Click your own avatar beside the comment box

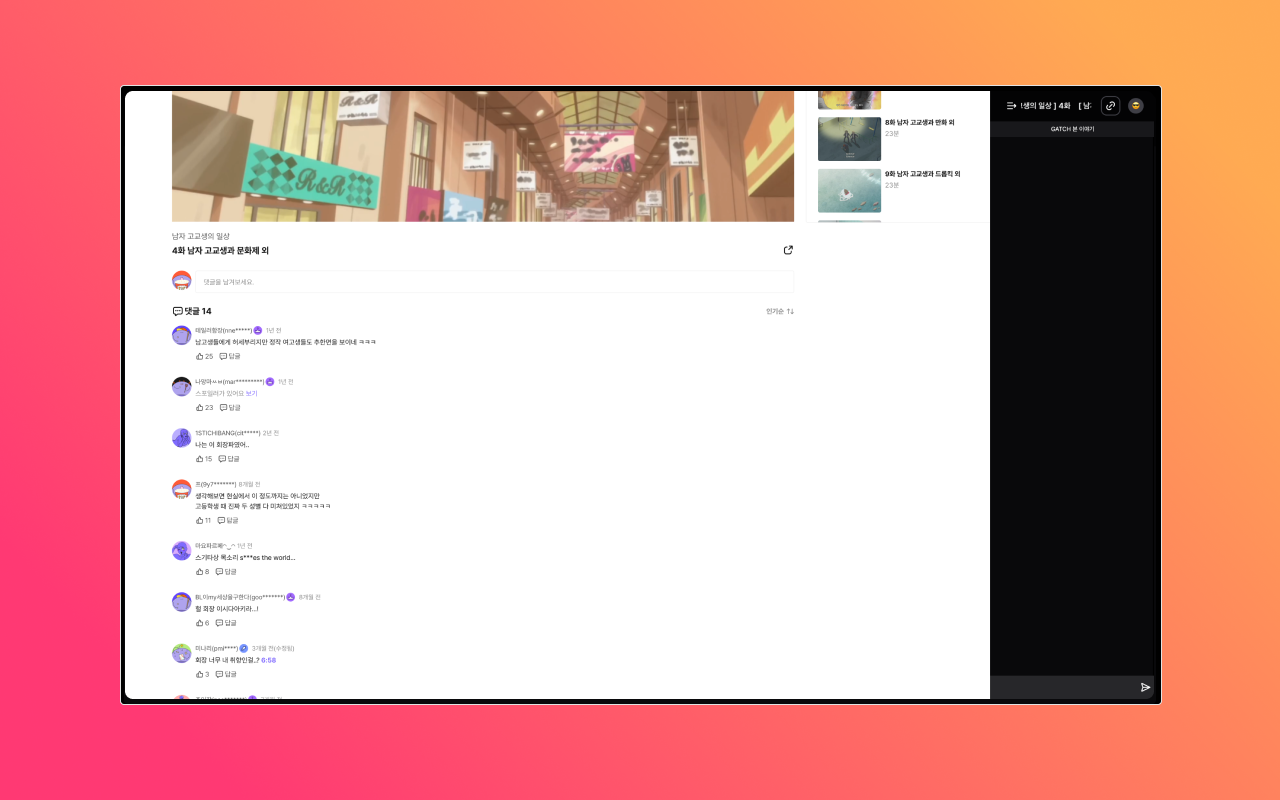pyautogui.click(x=181, y=281)
